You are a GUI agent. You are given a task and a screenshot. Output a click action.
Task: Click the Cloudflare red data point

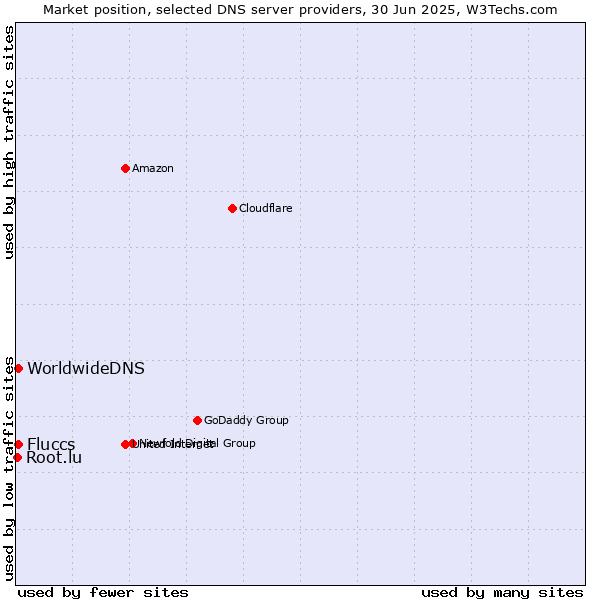click(232, 209)
